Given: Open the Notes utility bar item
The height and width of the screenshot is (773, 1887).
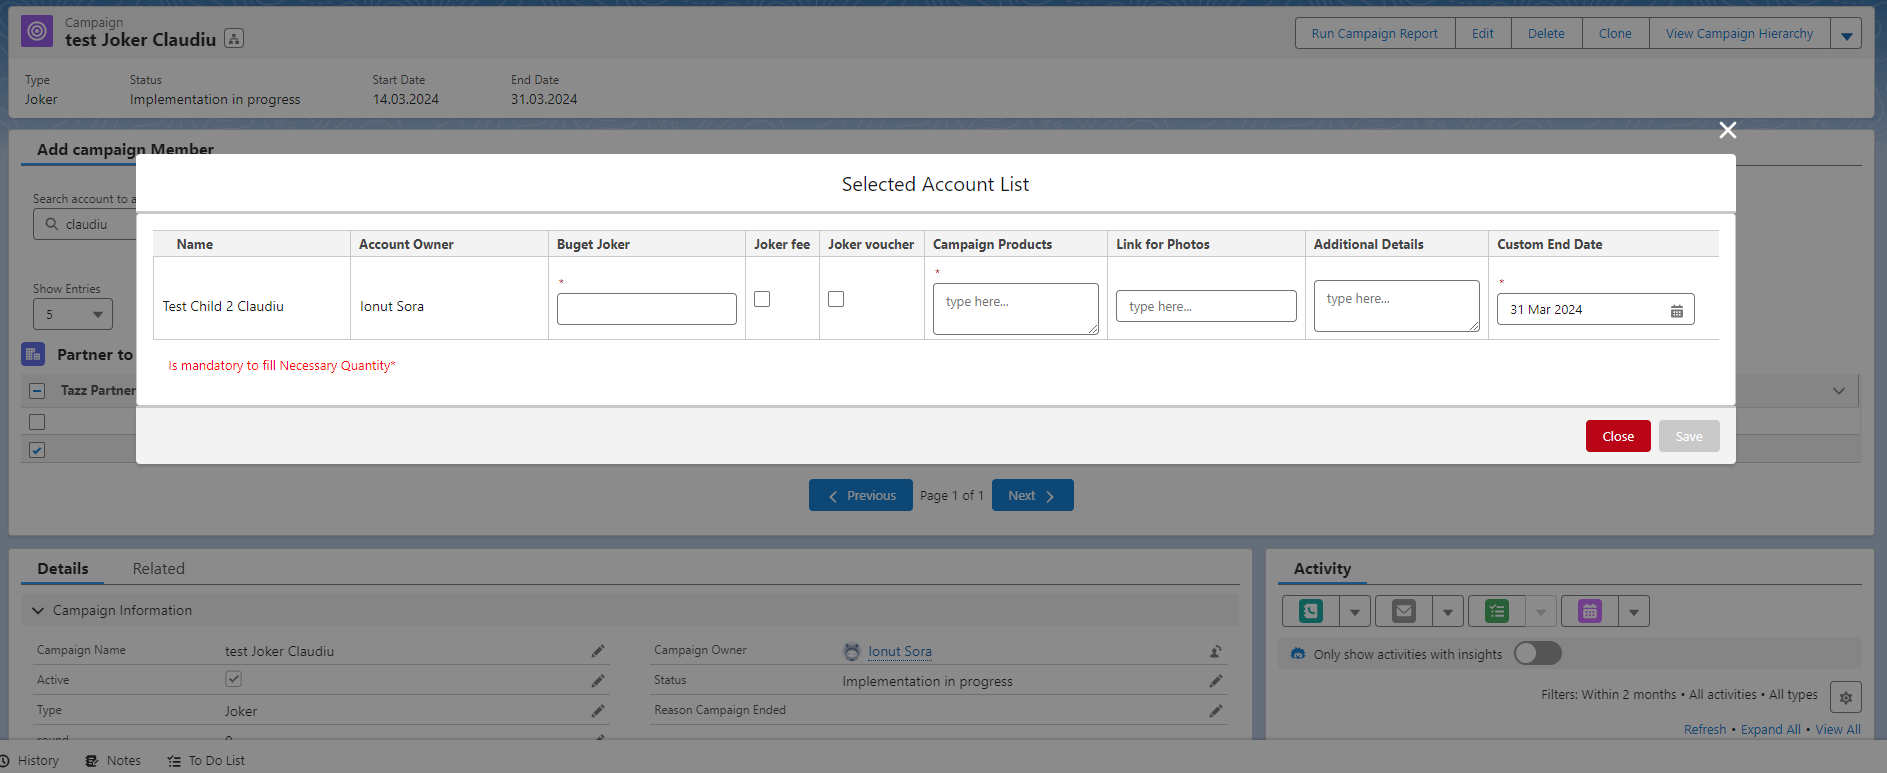Looking at the screenshot, I should 113,761.
